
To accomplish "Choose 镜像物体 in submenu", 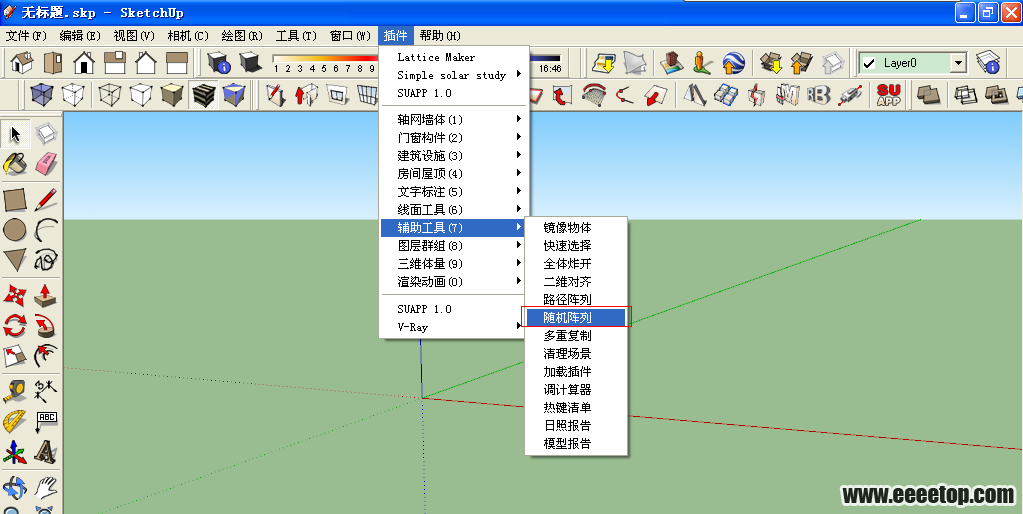I will (576, 228).
